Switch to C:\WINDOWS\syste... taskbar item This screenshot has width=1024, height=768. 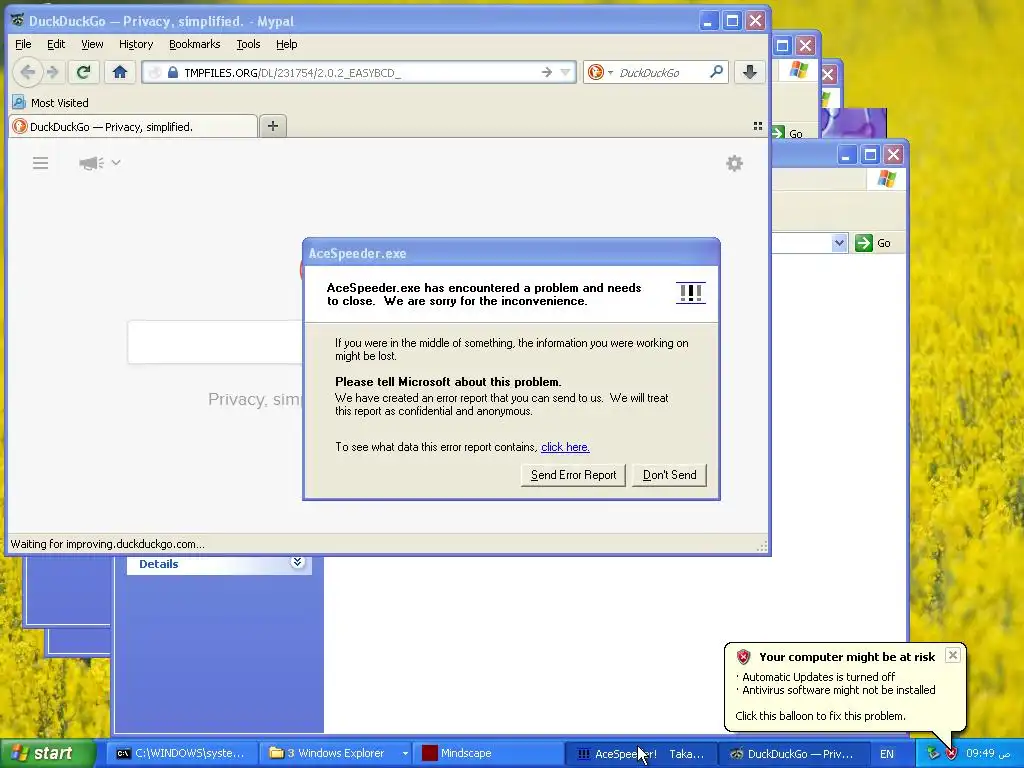click(x=182, y=754)
